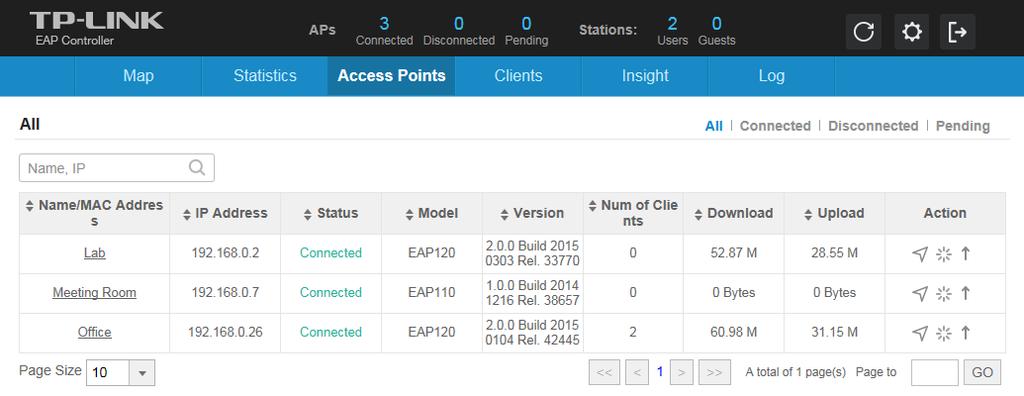1024x396 pixels.
Task: Switch to the Map tab
Action: pos(138,76)
